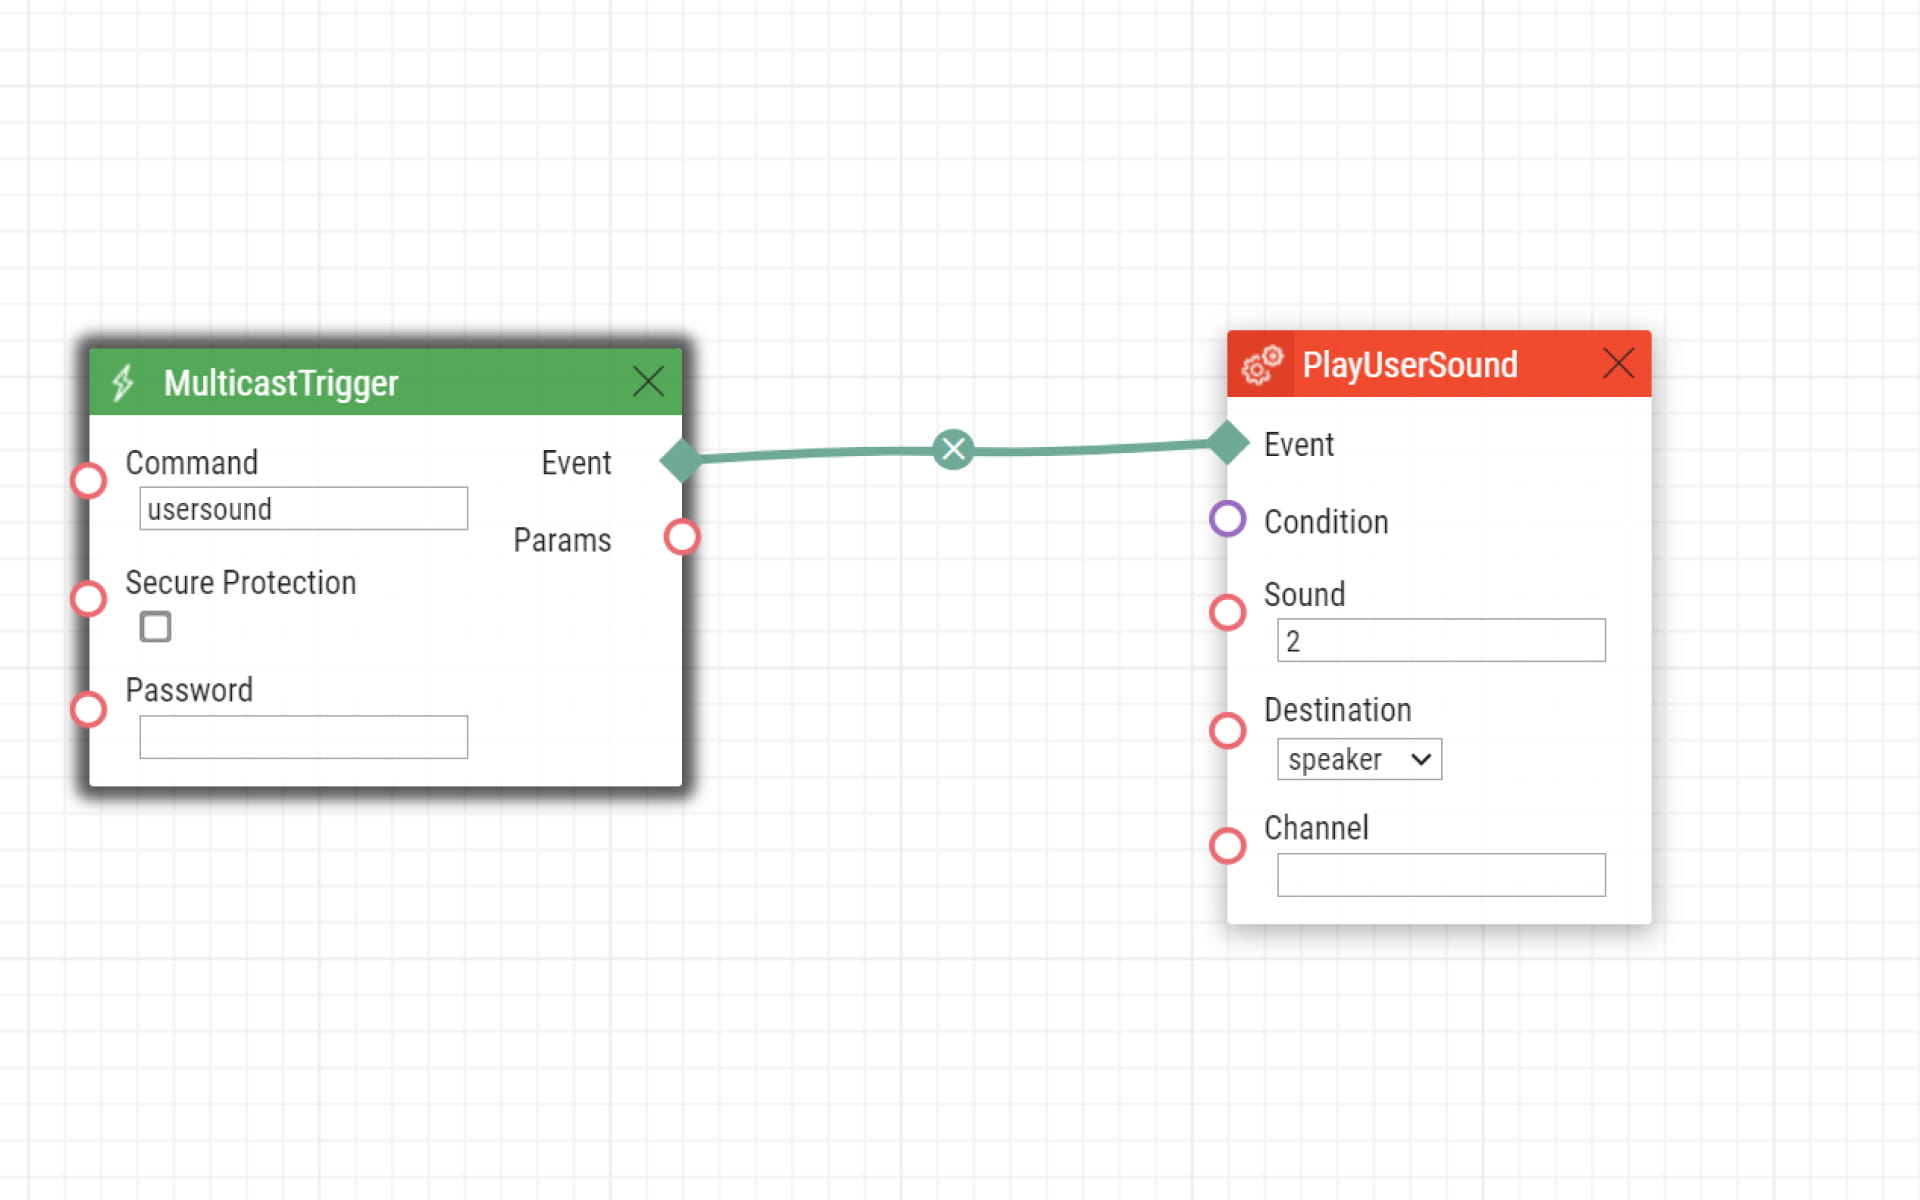Click the MulticastTrigger lightning icon
The height and width of the screenshot is (1200, 1920).
123,382
